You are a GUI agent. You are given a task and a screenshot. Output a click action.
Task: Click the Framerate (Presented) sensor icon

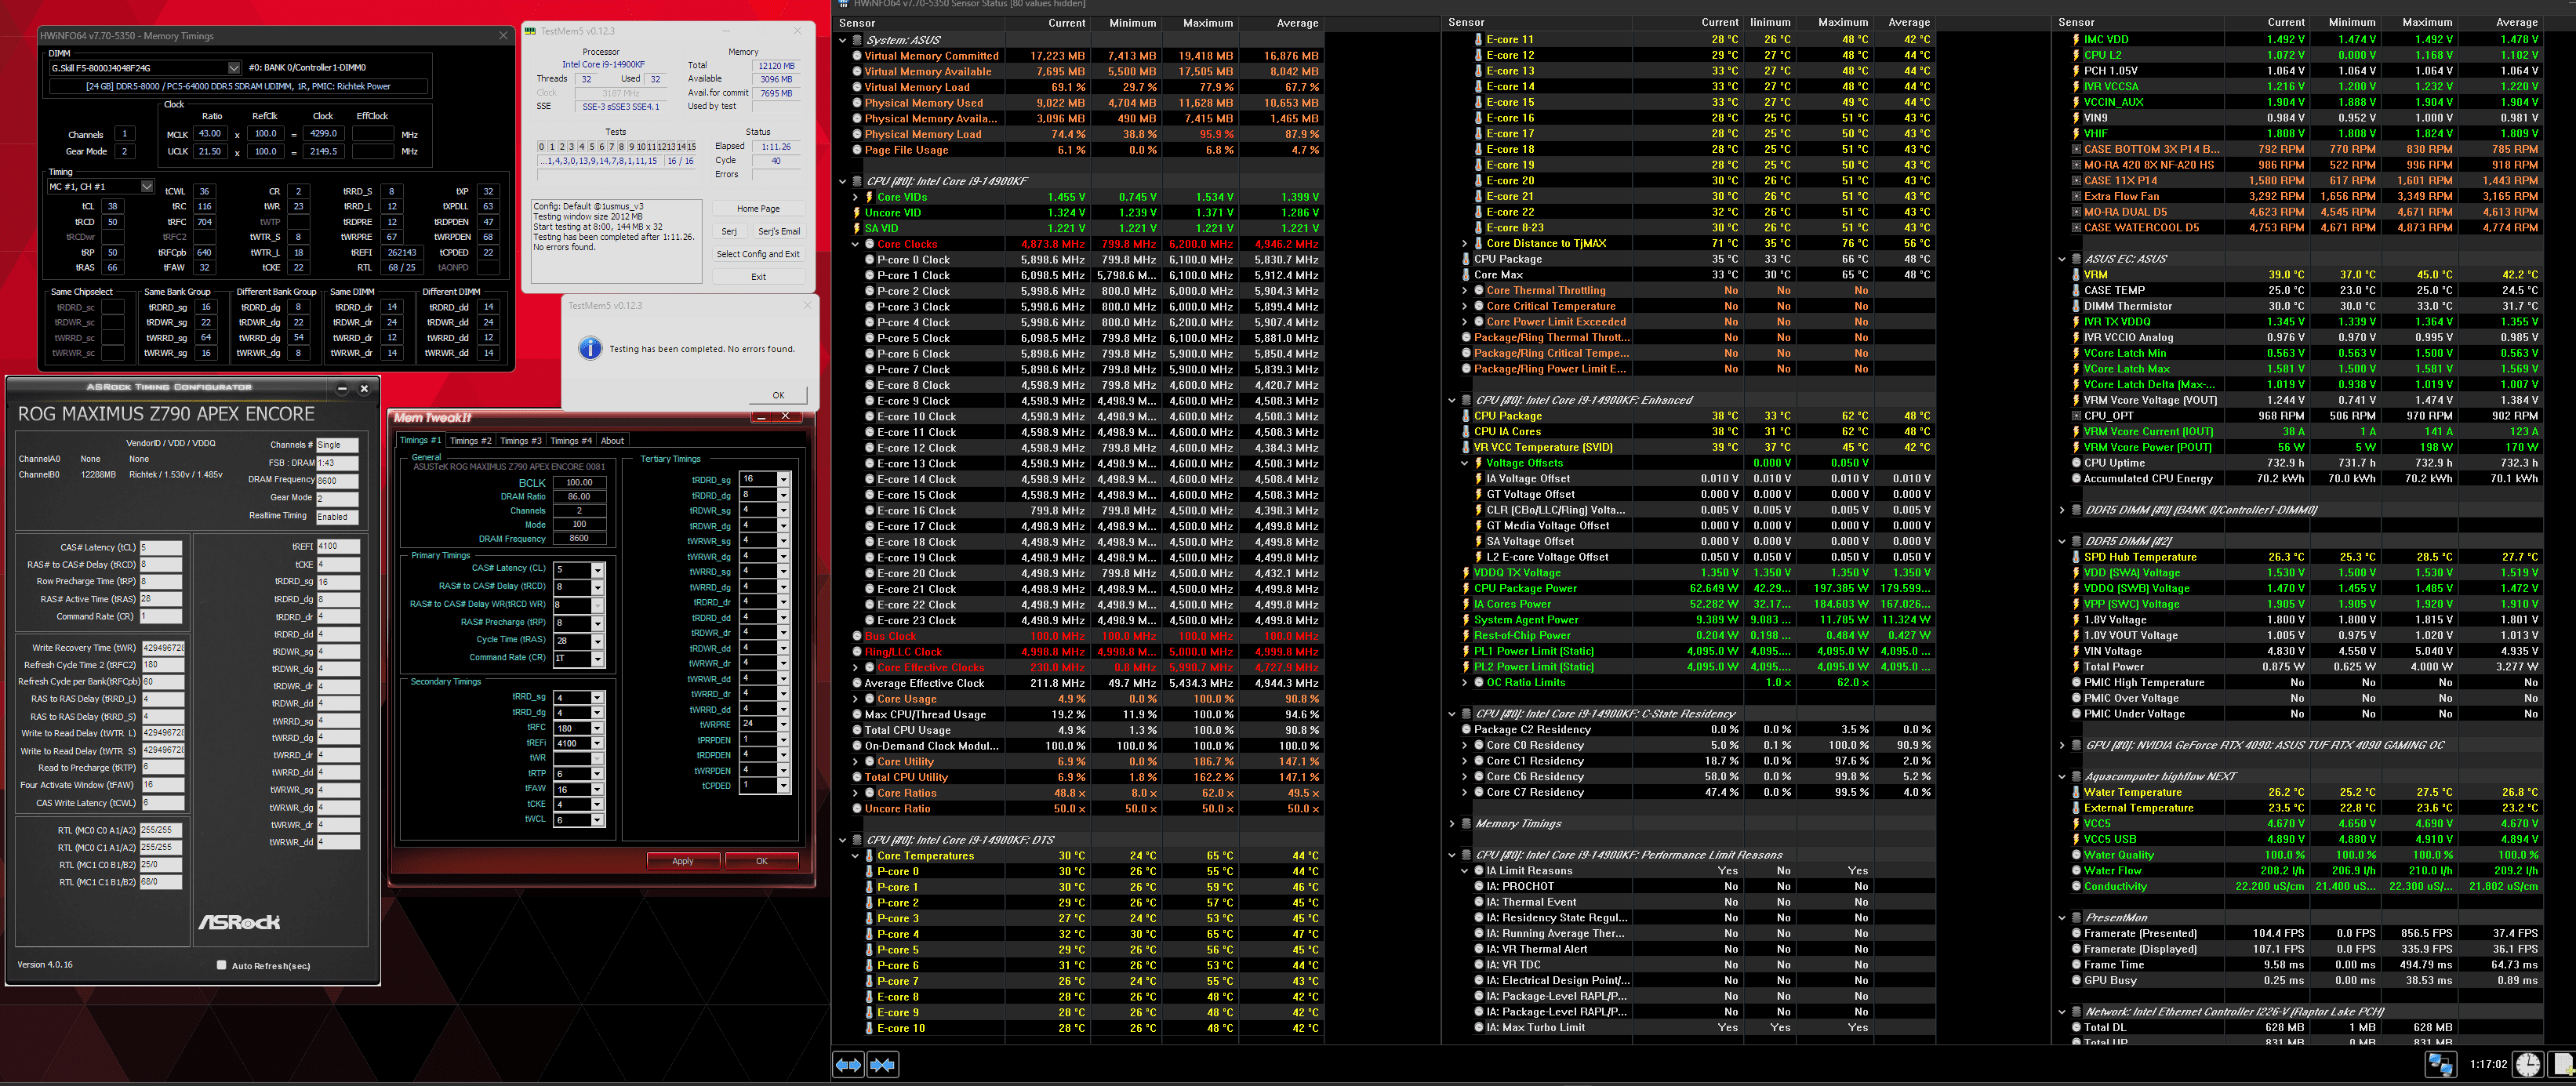(x=2076, y=933)
